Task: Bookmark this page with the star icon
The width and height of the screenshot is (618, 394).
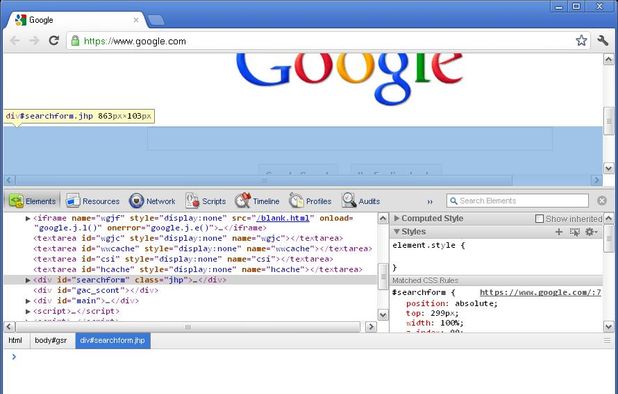Action: (581, 40)
